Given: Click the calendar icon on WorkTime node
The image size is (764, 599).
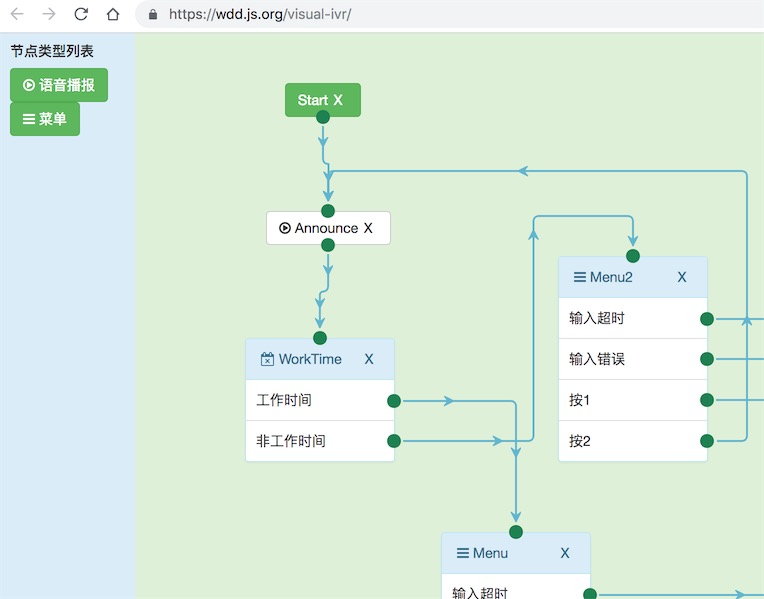Looking at the screenshot, I should (267, 360).
